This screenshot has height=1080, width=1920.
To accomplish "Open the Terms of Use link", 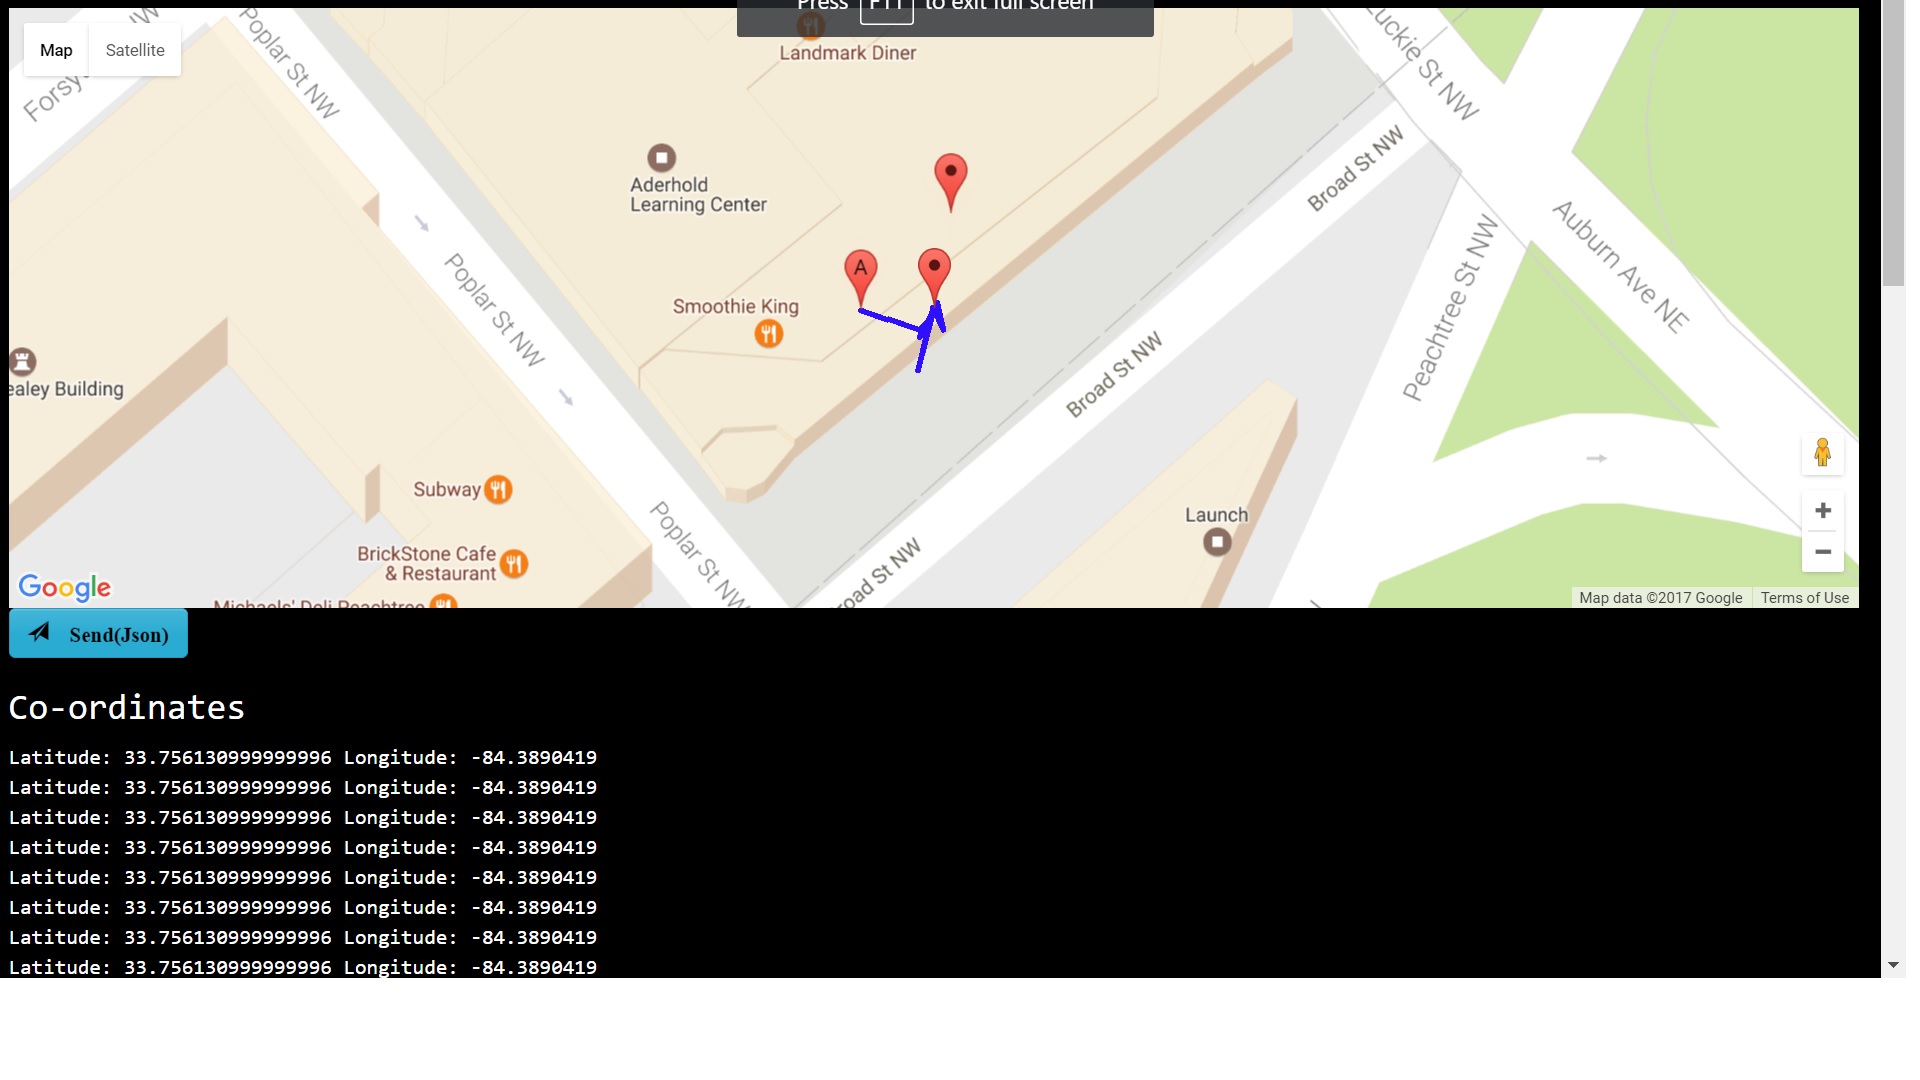I will (1804, 598).
